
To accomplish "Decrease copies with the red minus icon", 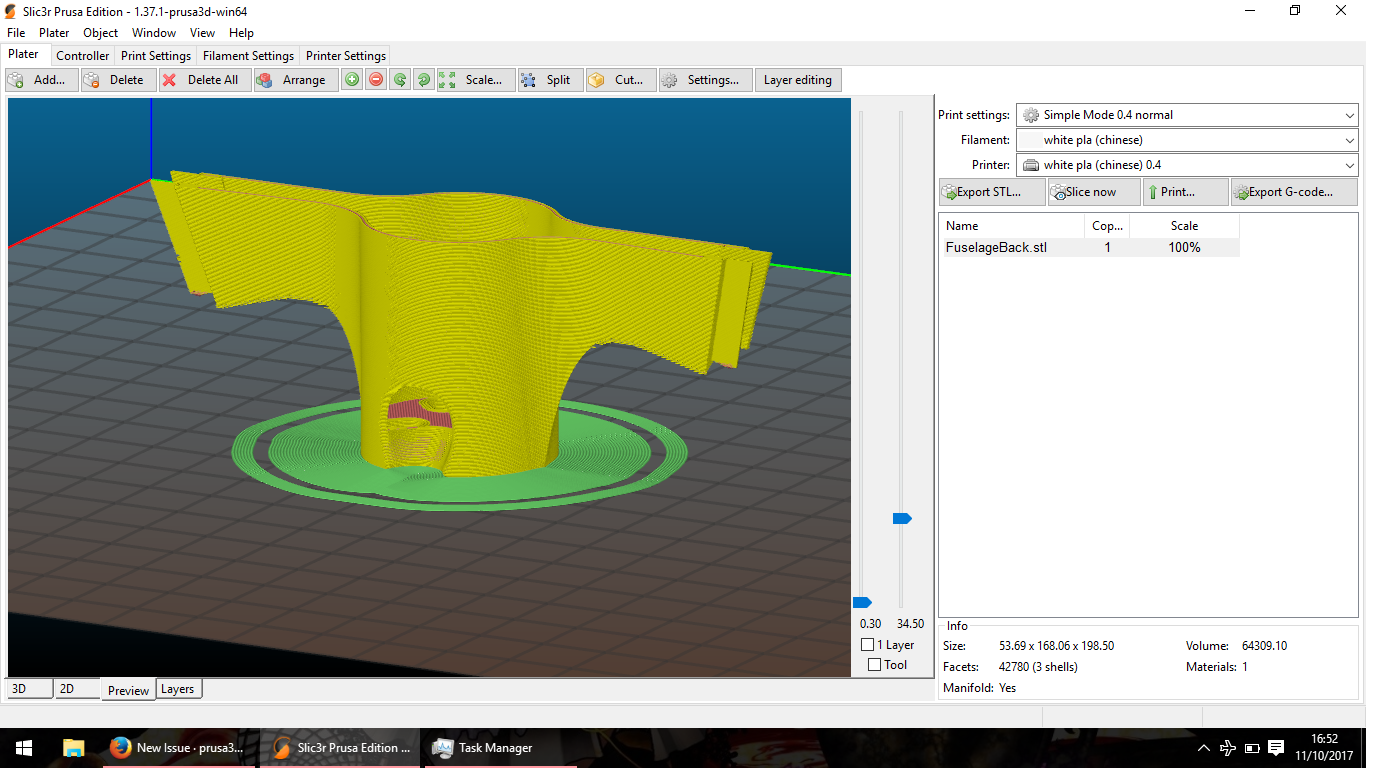I will (376, 80).
